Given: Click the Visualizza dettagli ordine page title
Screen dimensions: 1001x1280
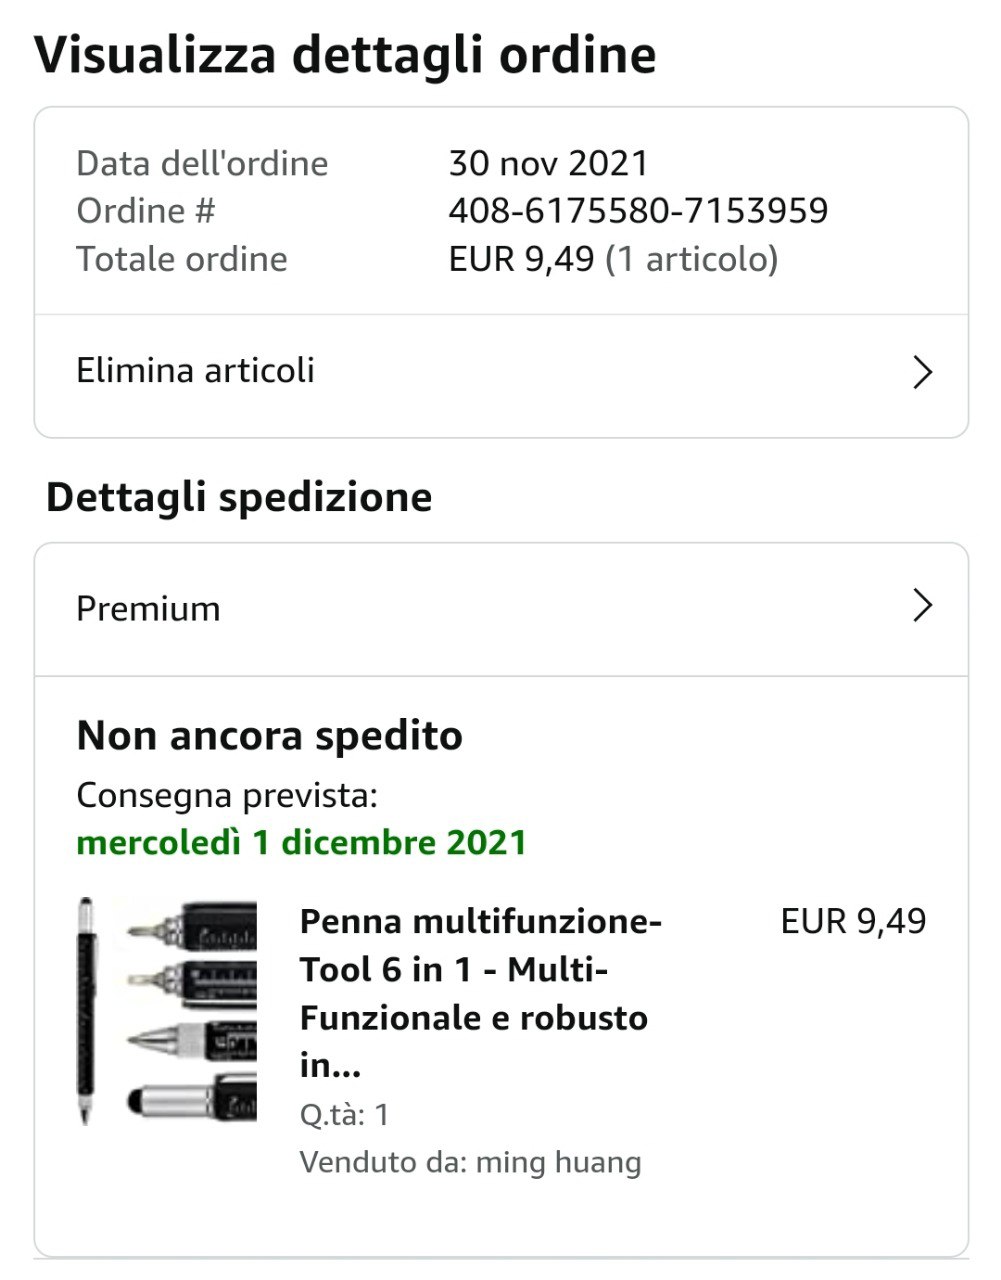Looking at the screenshot, I should 345,54.
